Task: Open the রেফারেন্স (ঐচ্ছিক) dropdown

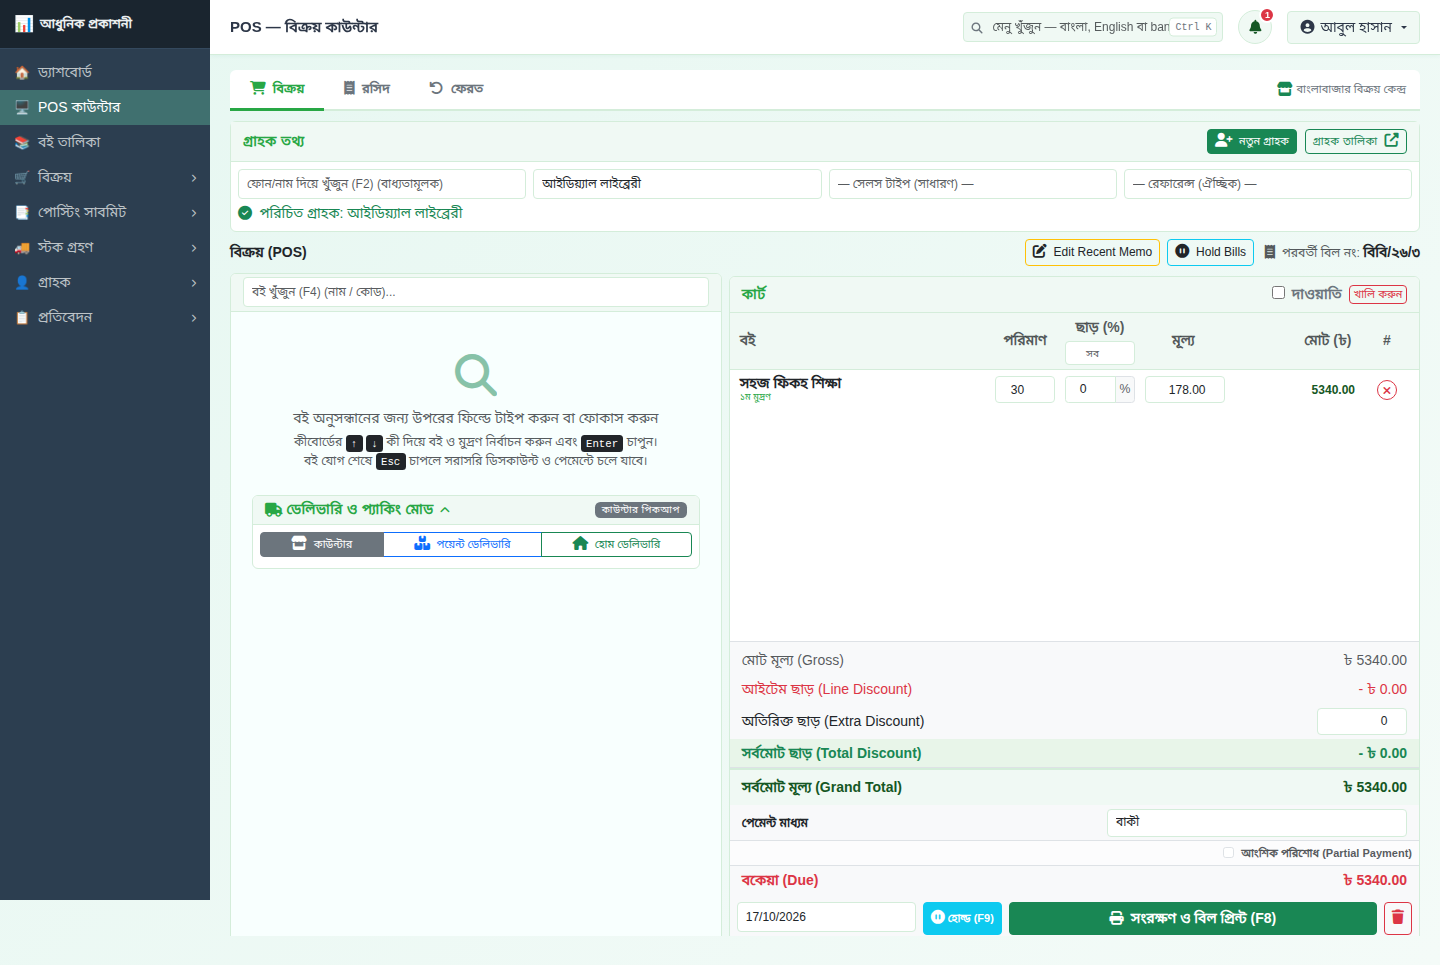Action: 1267,184
